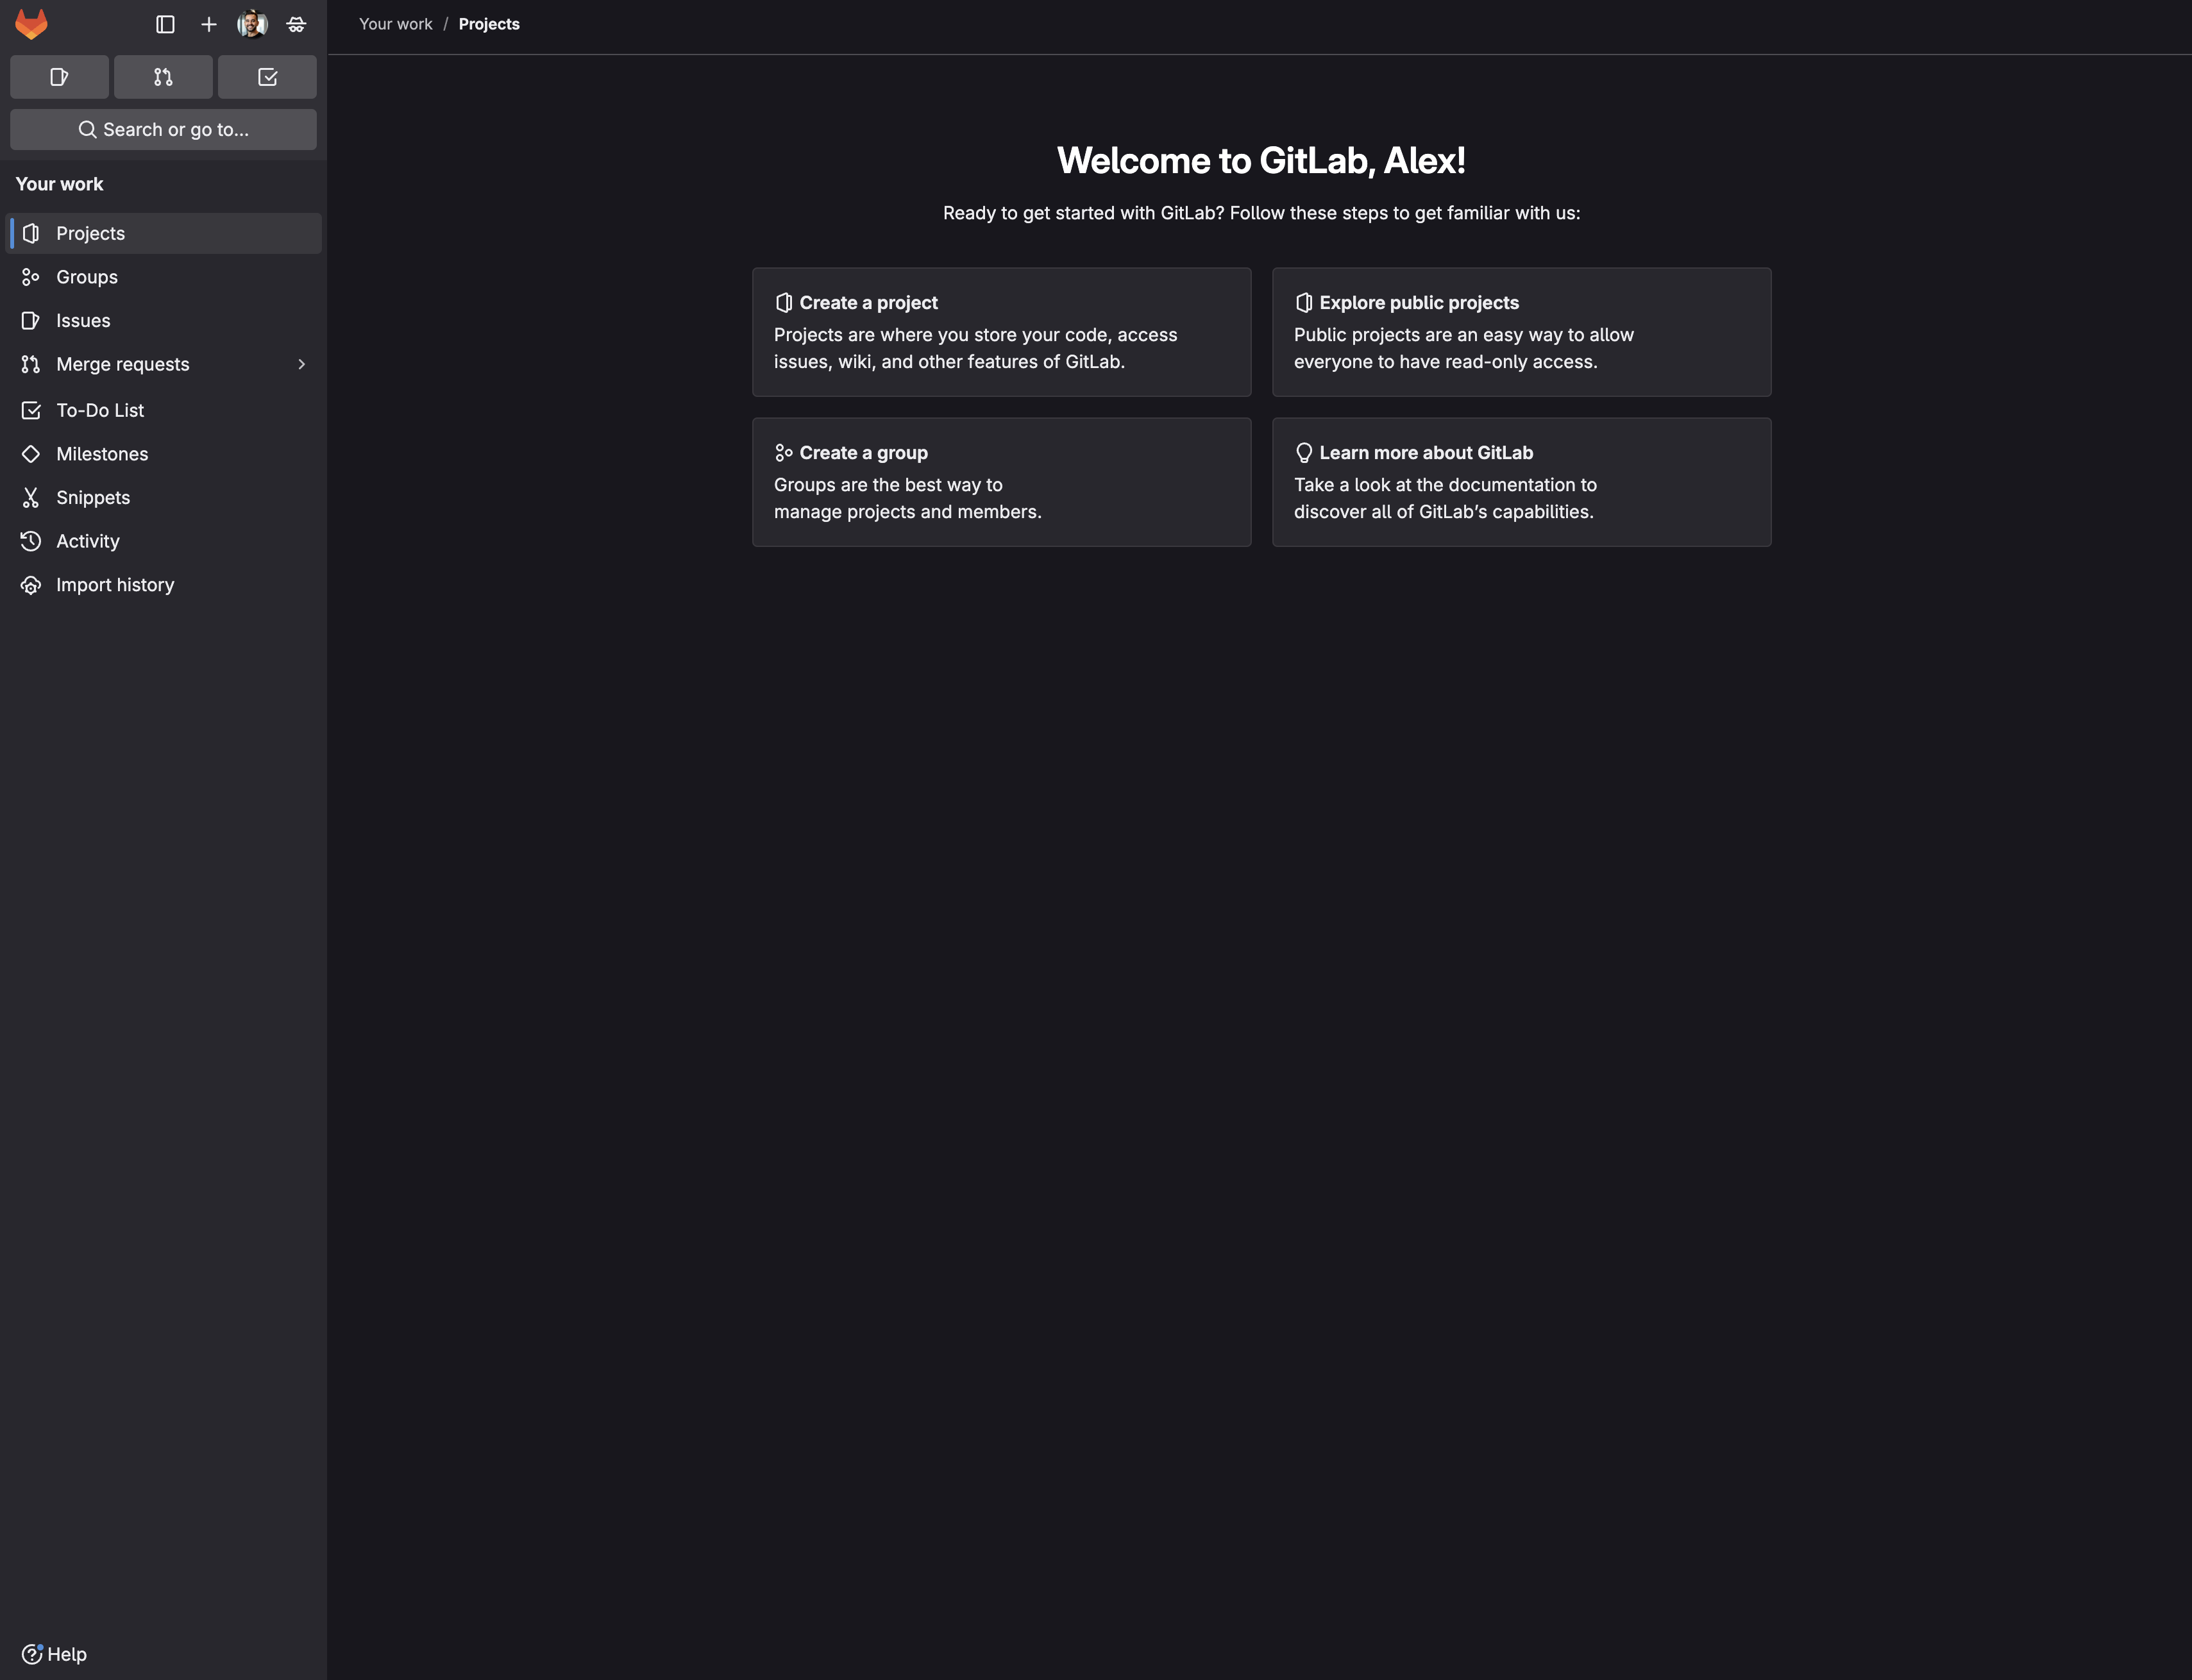View Activity history in sidebar
This screenshot has height=1680, width=2192.
point(88,541)
